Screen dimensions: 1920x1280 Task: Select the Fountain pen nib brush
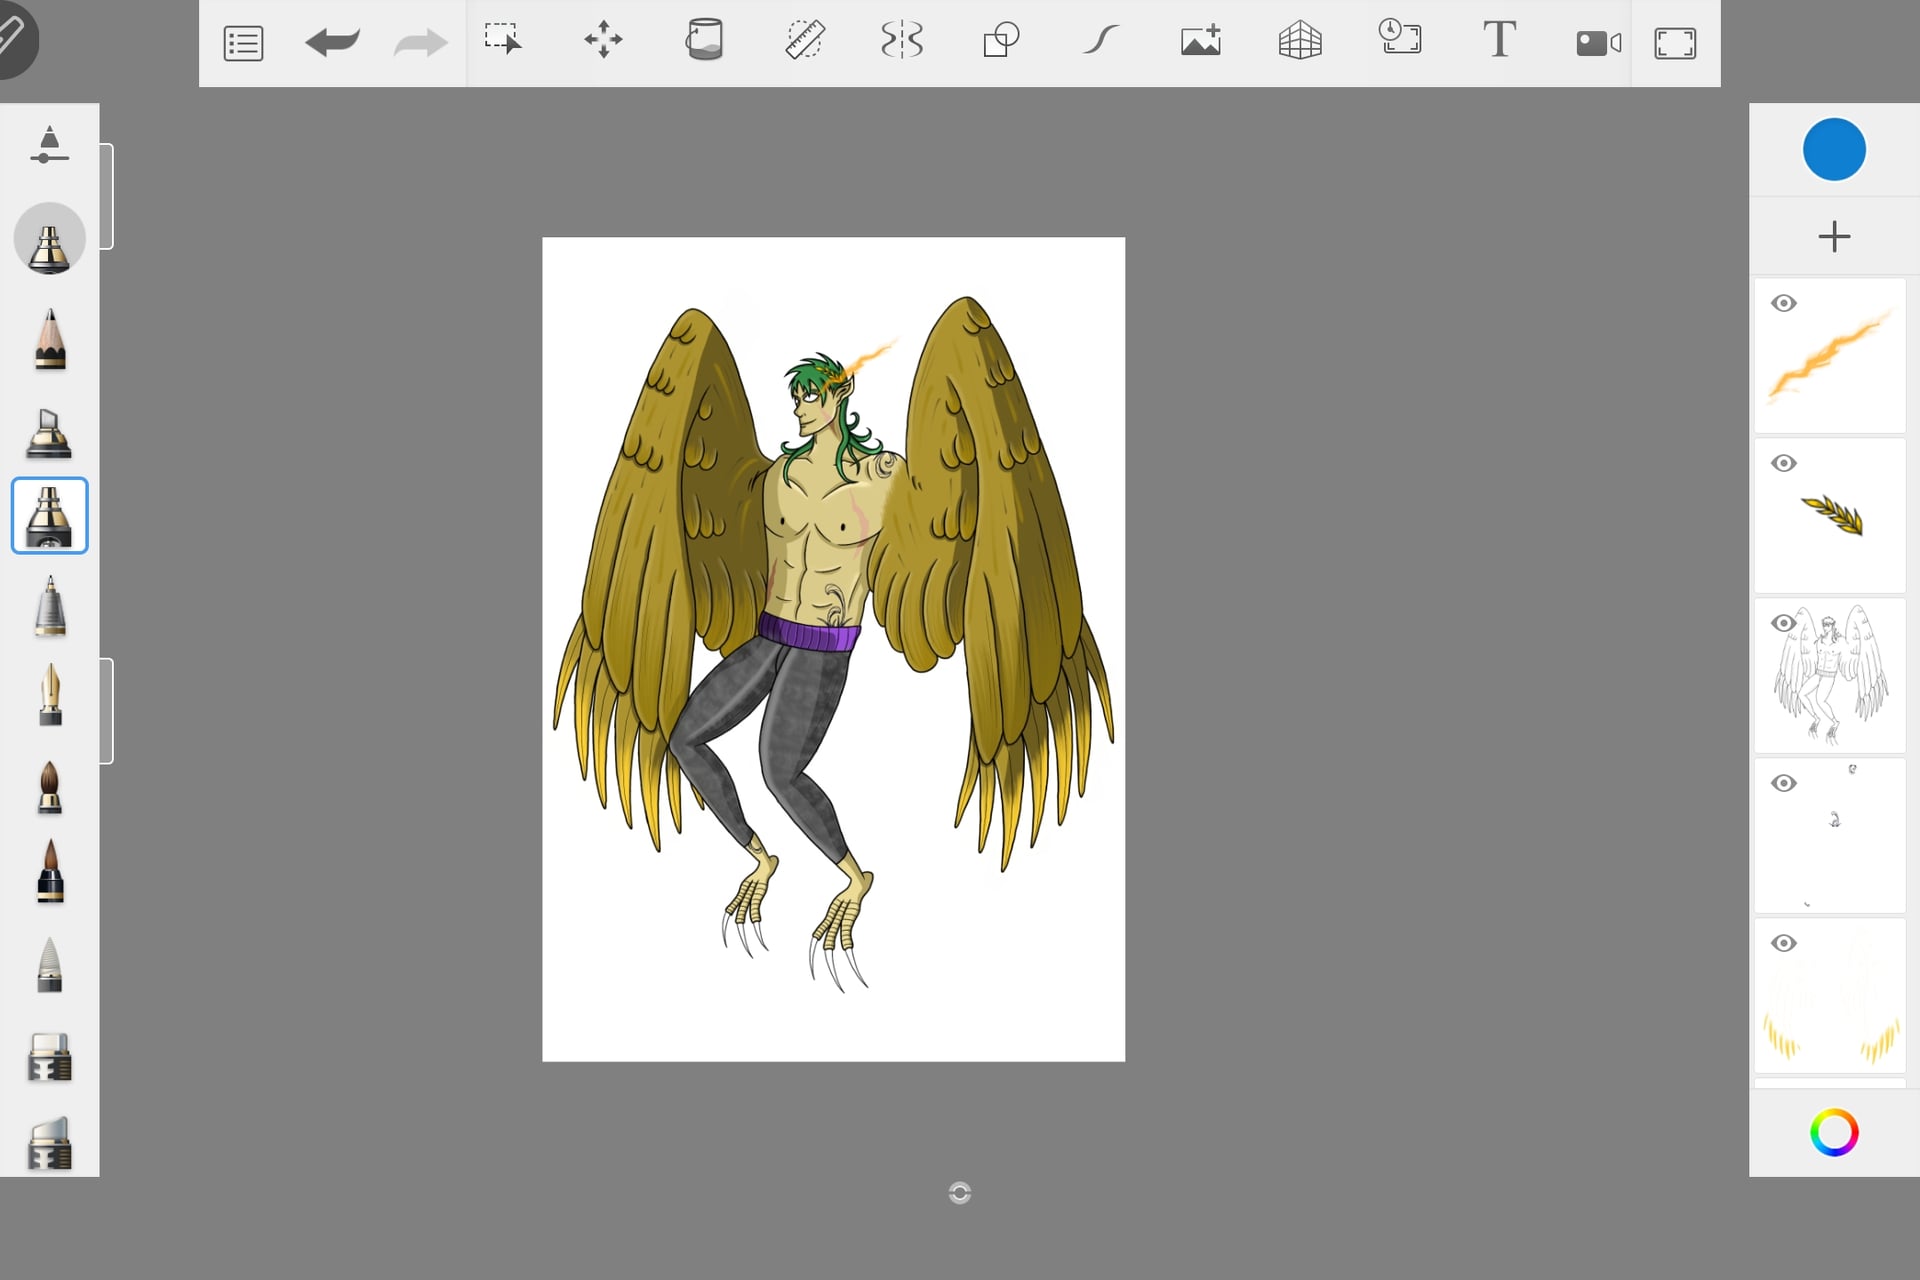(x=49, y=694)
